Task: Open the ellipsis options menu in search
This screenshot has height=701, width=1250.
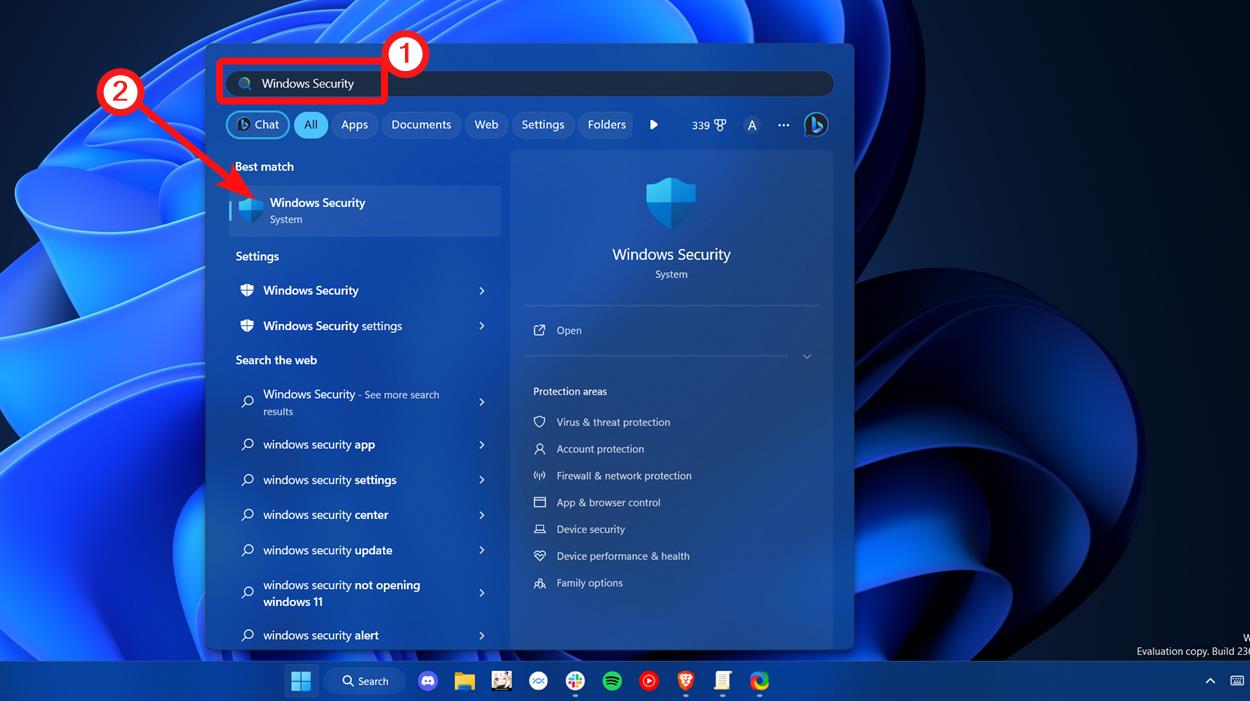Action: click(784, 124)
